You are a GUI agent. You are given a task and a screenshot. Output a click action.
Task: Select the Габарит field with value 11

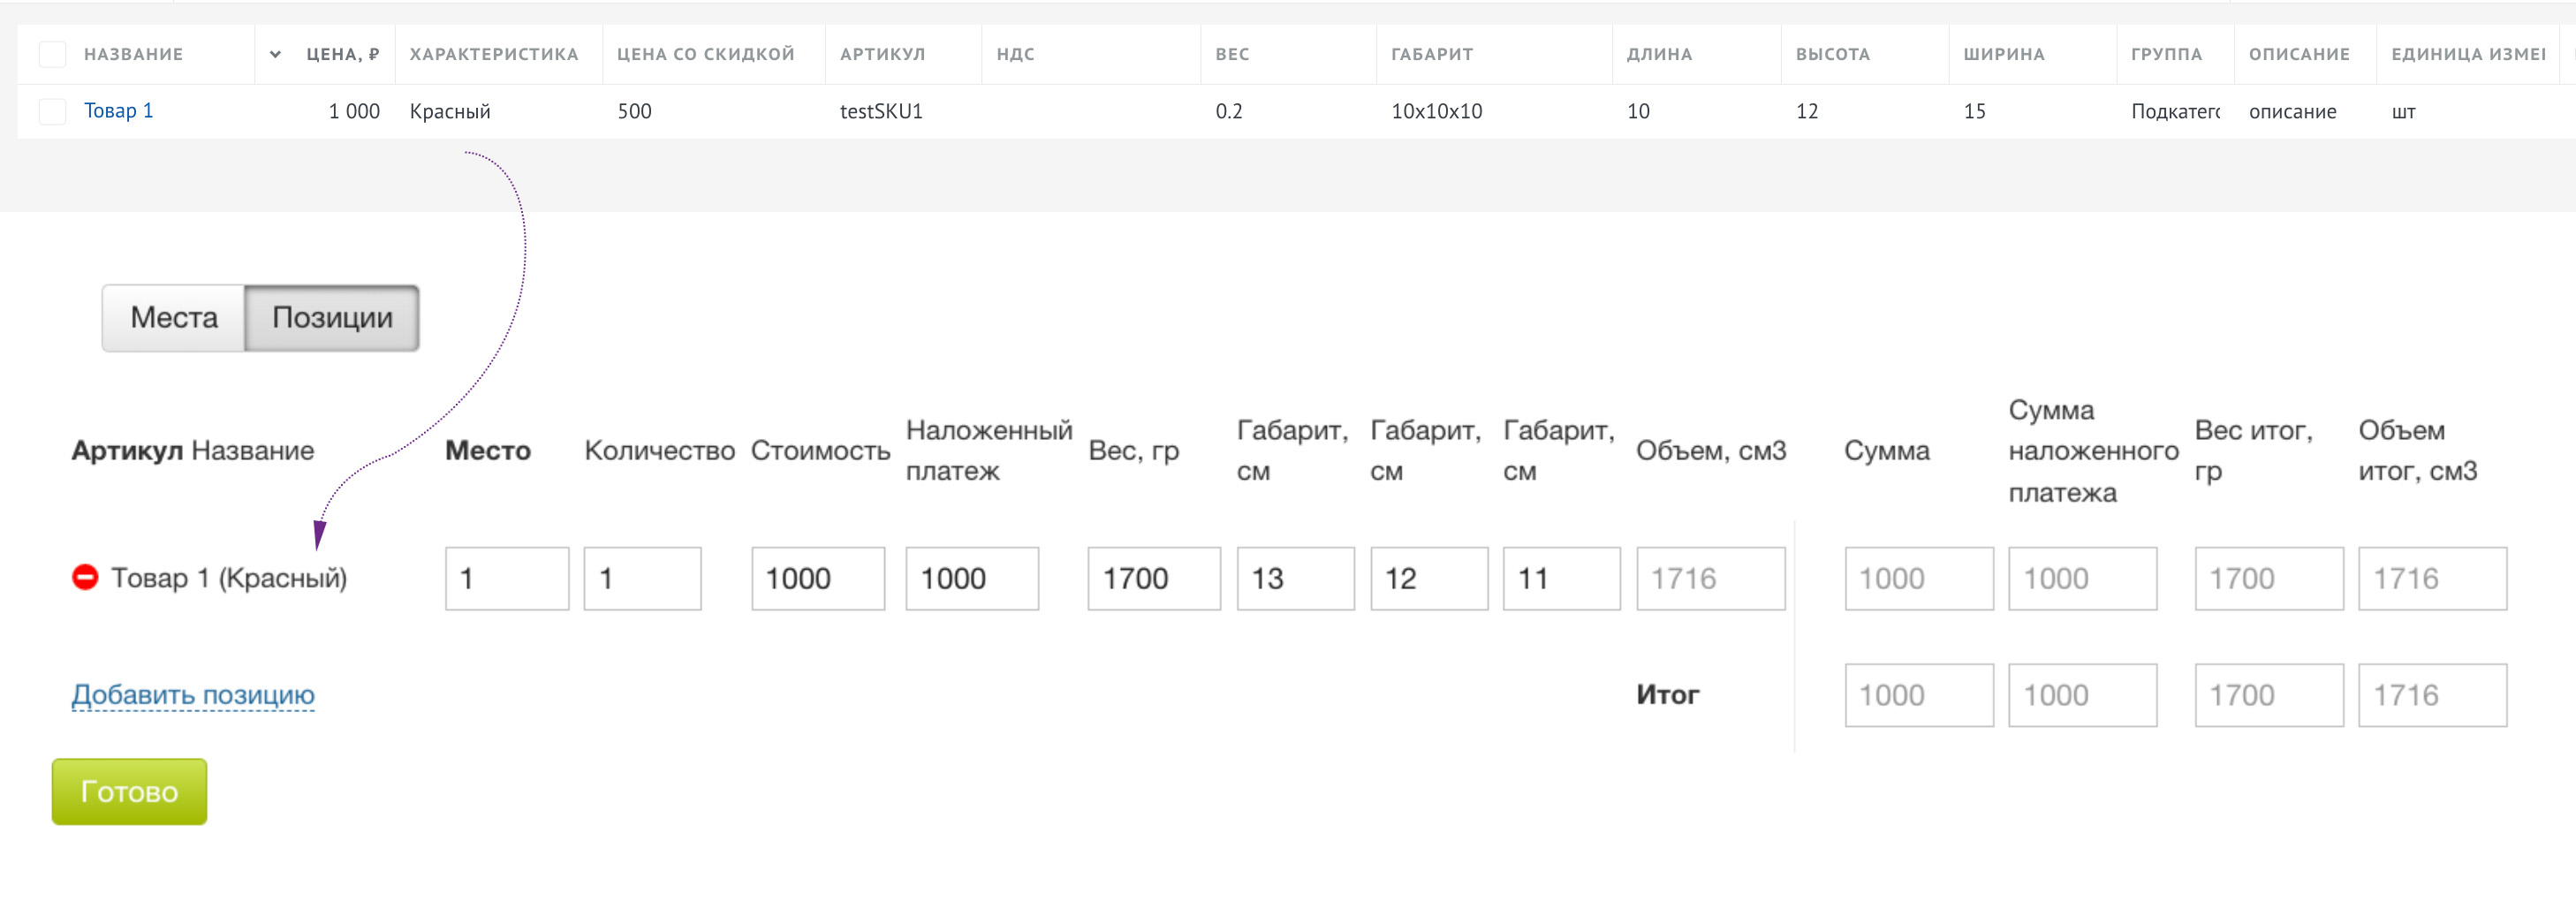(1561, 578)
